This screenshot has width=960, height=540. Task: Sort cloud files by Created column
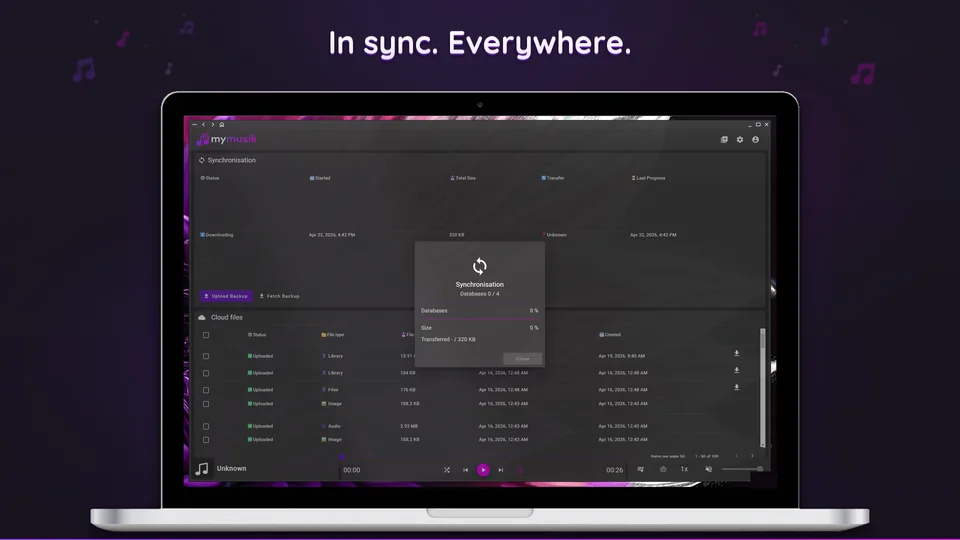[x=610, y=335]
